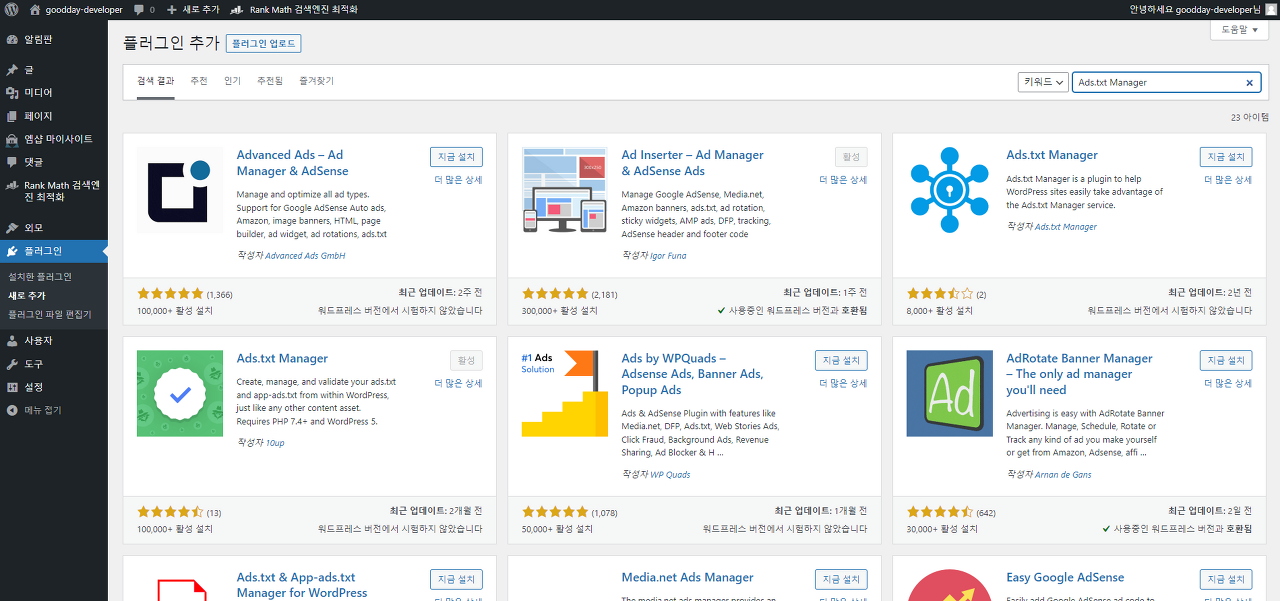The width and height of the screenshot is (1280, 601).
Task: Click blue hub Ads.txt Manager icon
Action: (950, 190)
